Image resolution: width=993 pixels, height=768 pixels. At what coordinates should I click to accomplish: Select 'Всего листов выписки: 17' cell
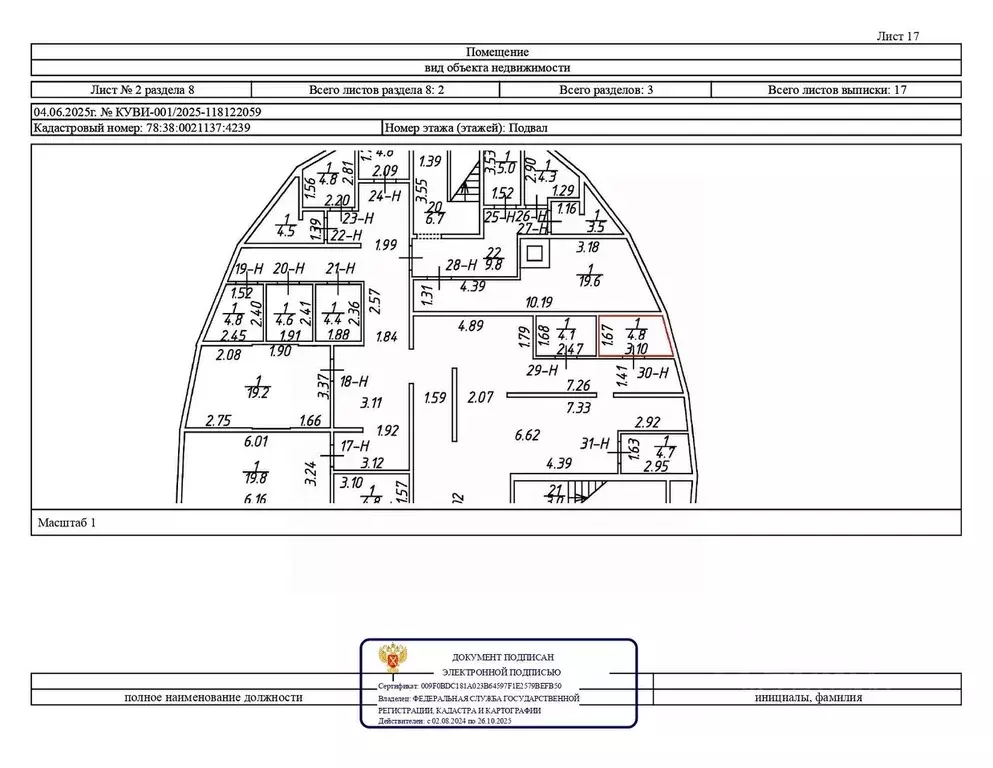tap(837, 90)
